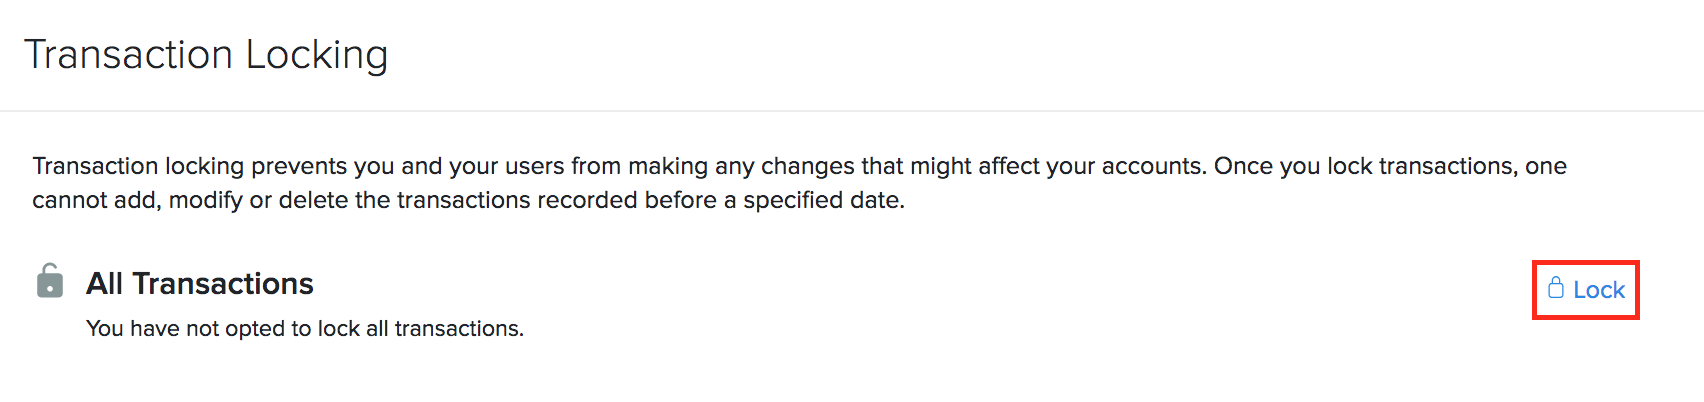
Task: Click the word "Locking" in the page title
Action: (x=316, y=55)
